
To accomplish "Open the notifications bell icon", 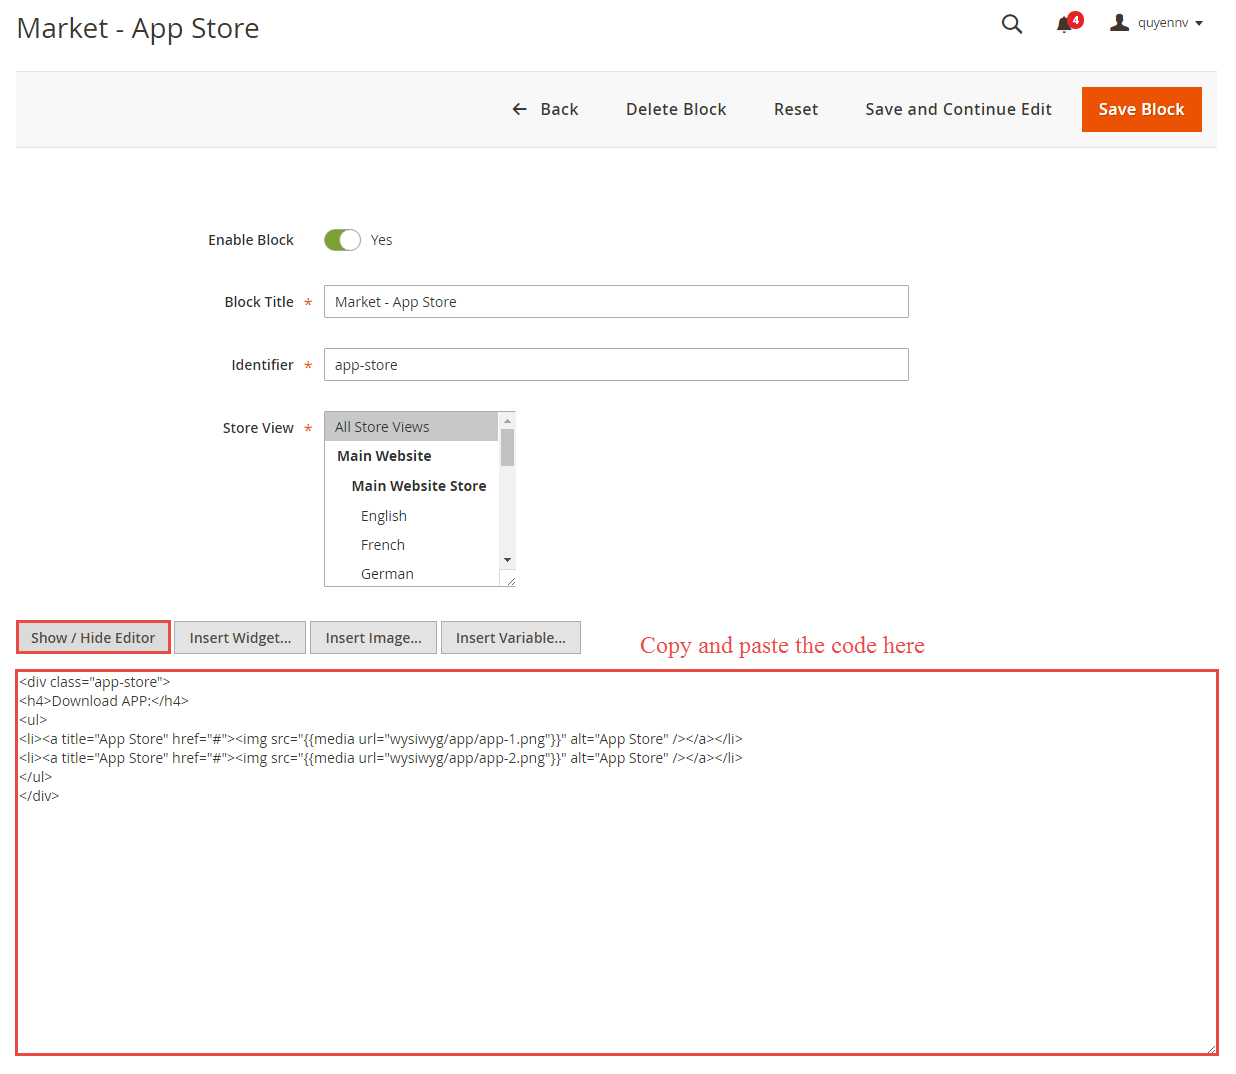I will point(1064,25).
